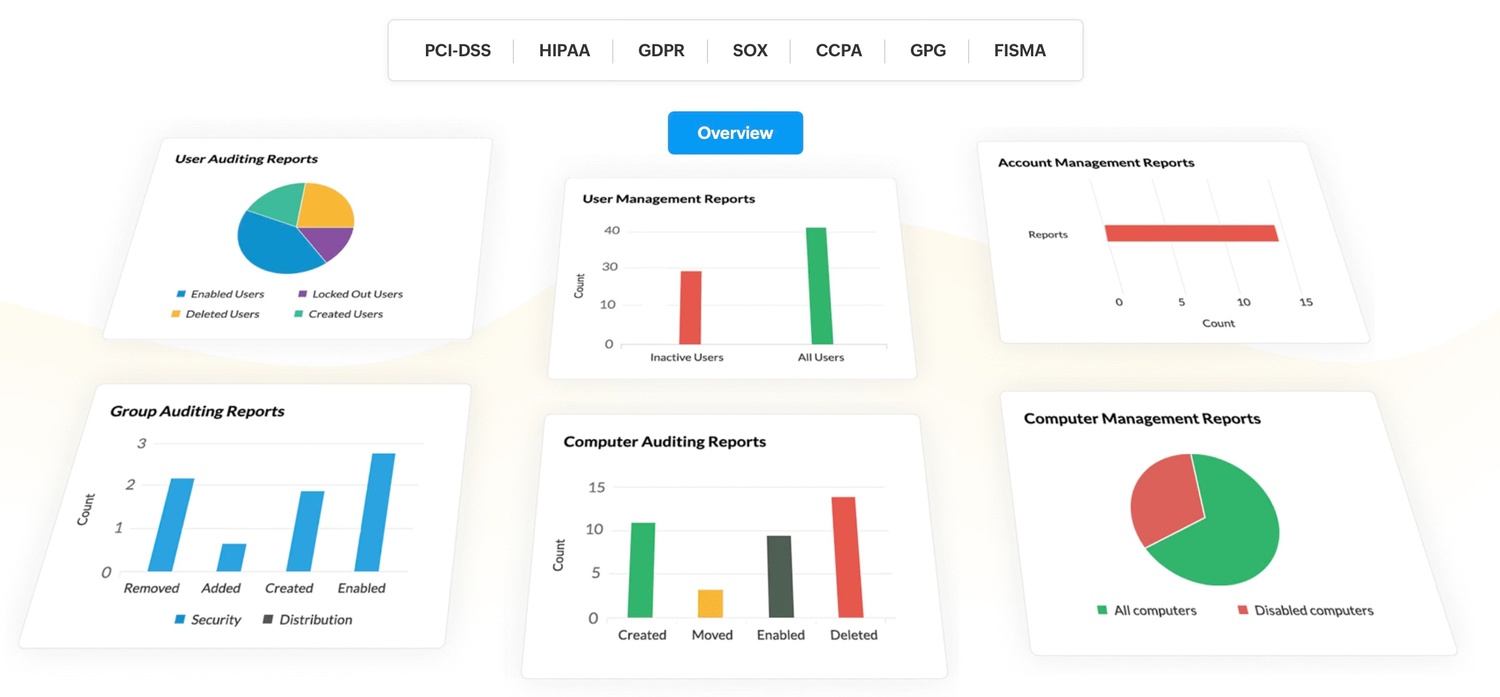Image resolution: width=1500 pixels, height=697 pixels.
Task: Open the CCPA tab
Action: (x=837, y=50)
